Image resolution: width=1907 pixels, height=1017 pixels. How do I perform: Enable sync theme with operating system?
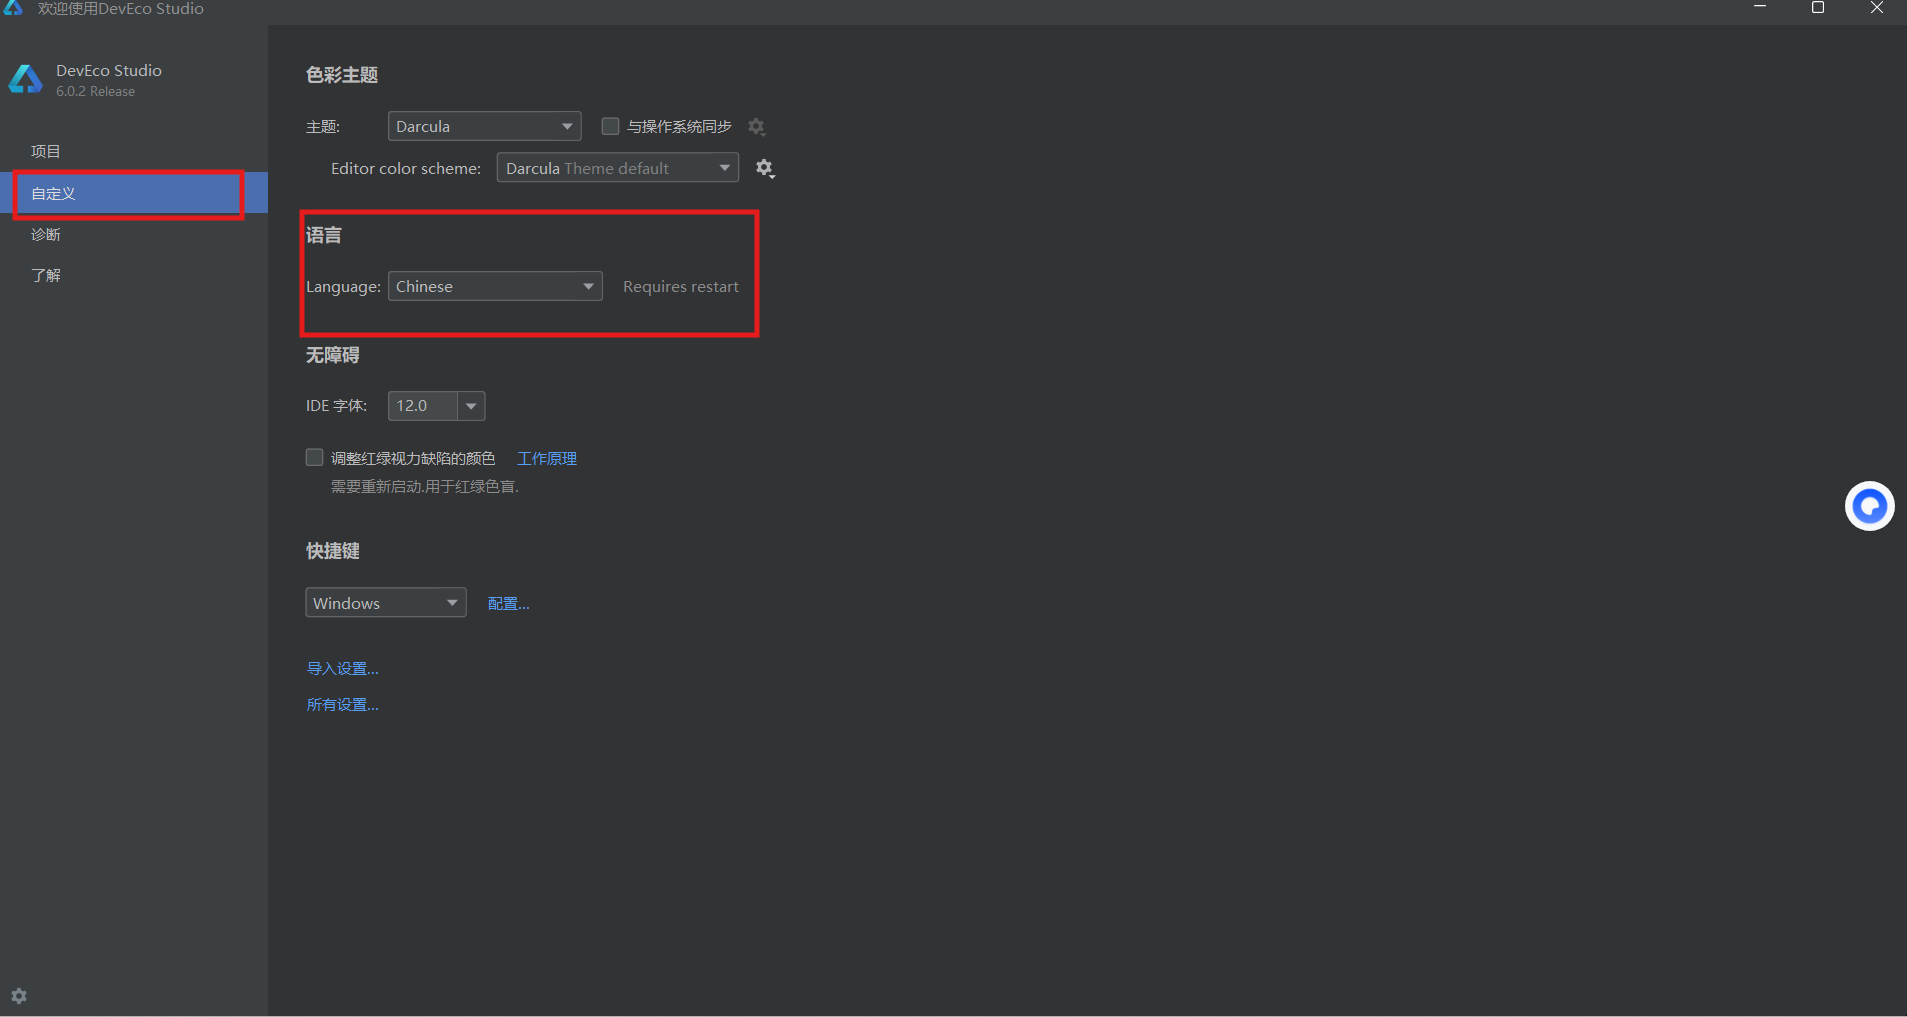(x=610, y=126)
